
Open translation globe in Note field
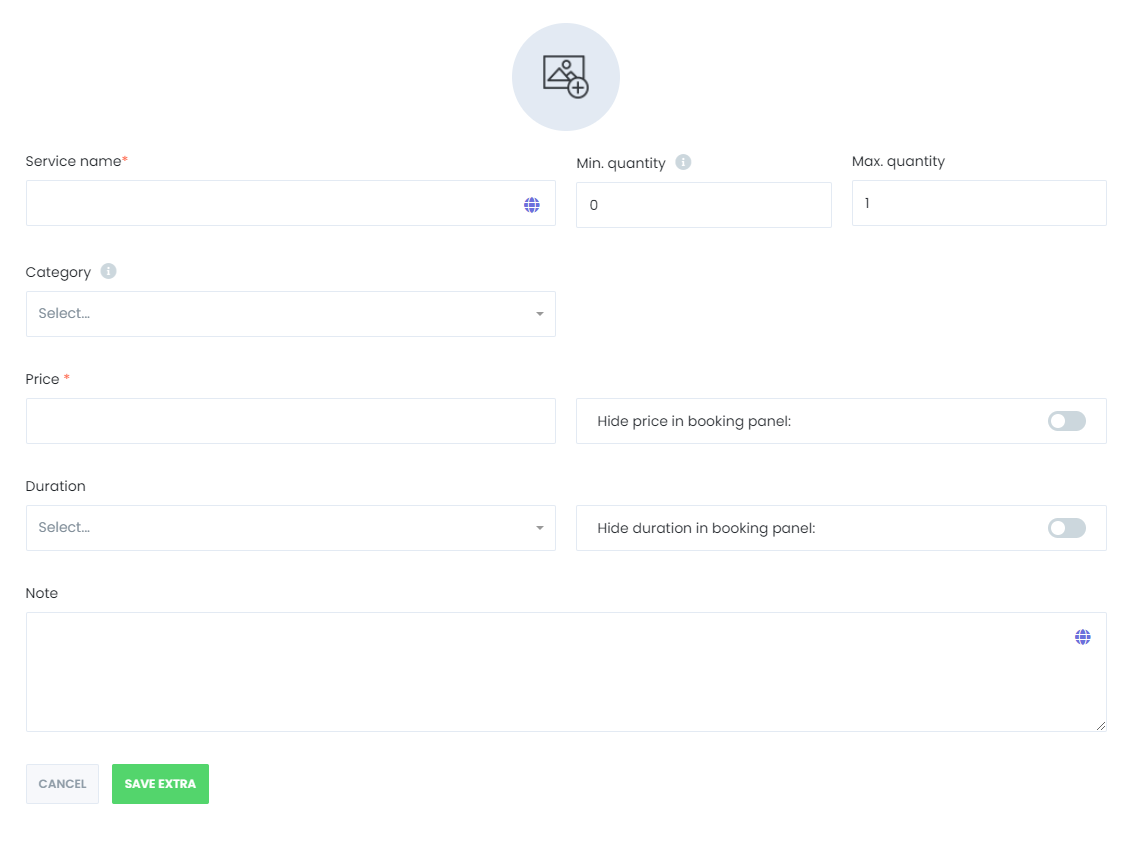pos(1083,637)
